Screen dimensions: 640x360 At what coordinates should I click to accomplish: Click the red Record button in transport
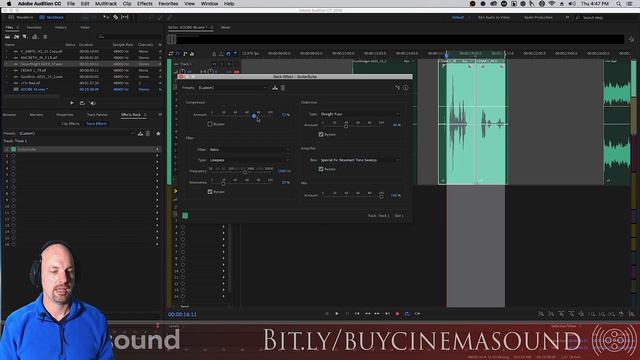pos(397,313)
